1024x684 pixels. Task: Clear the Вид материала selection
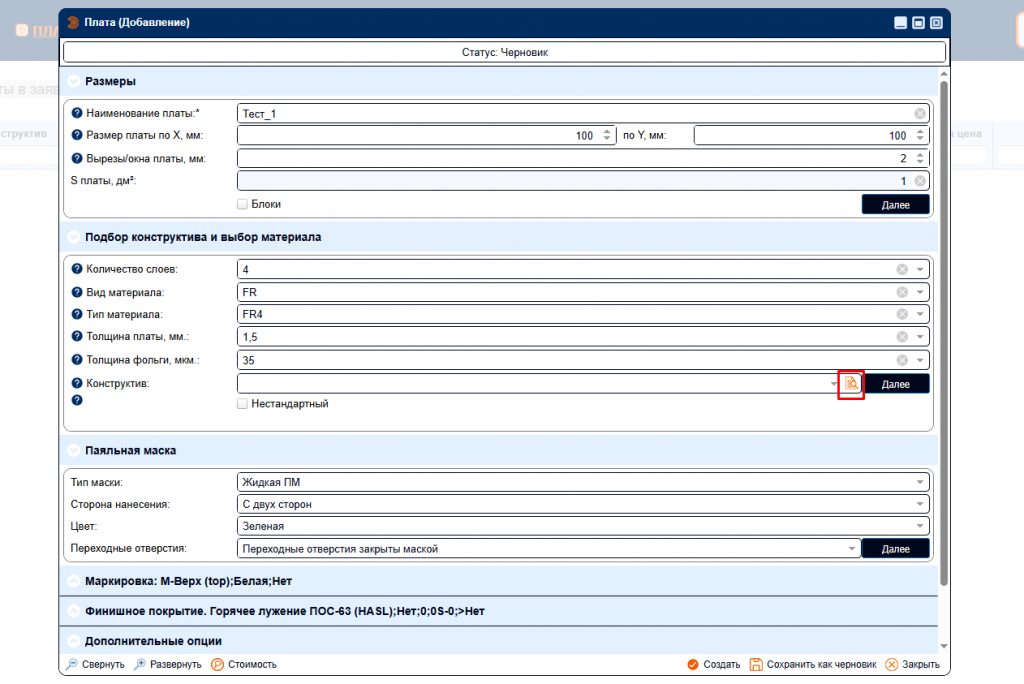902,292
